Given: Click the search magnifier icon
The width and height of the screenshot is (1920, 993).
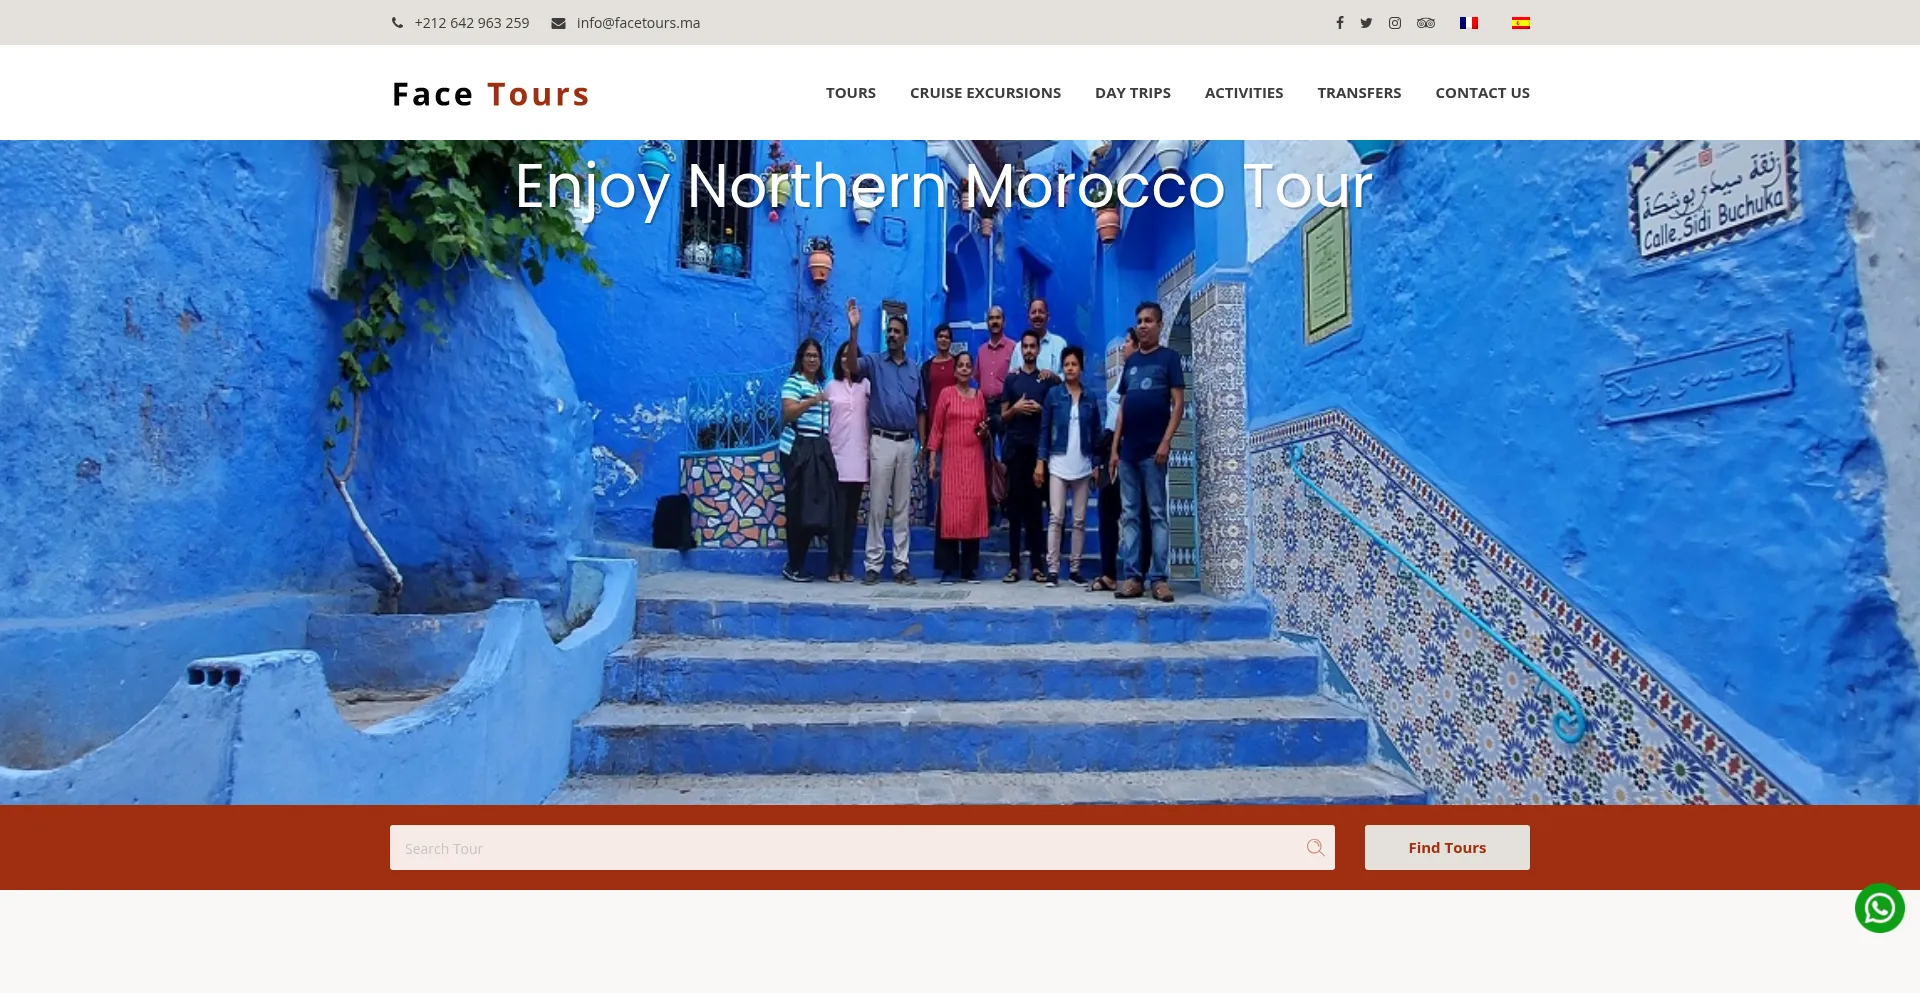Looking at the screenshot, I should (1315, 847).
